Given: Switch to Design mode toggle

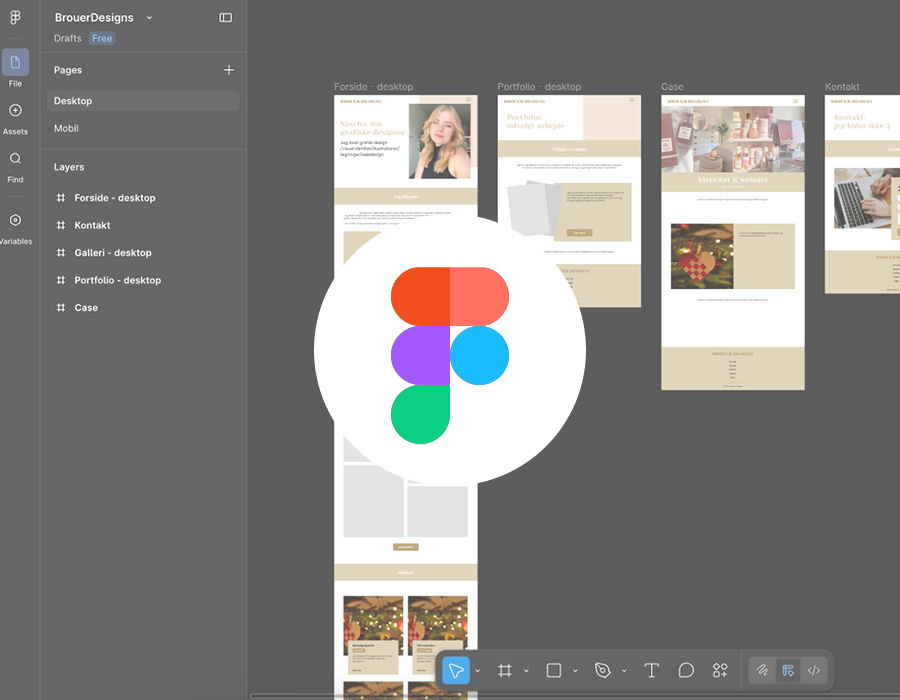Looking at the screenshot, I should point(788,671).
